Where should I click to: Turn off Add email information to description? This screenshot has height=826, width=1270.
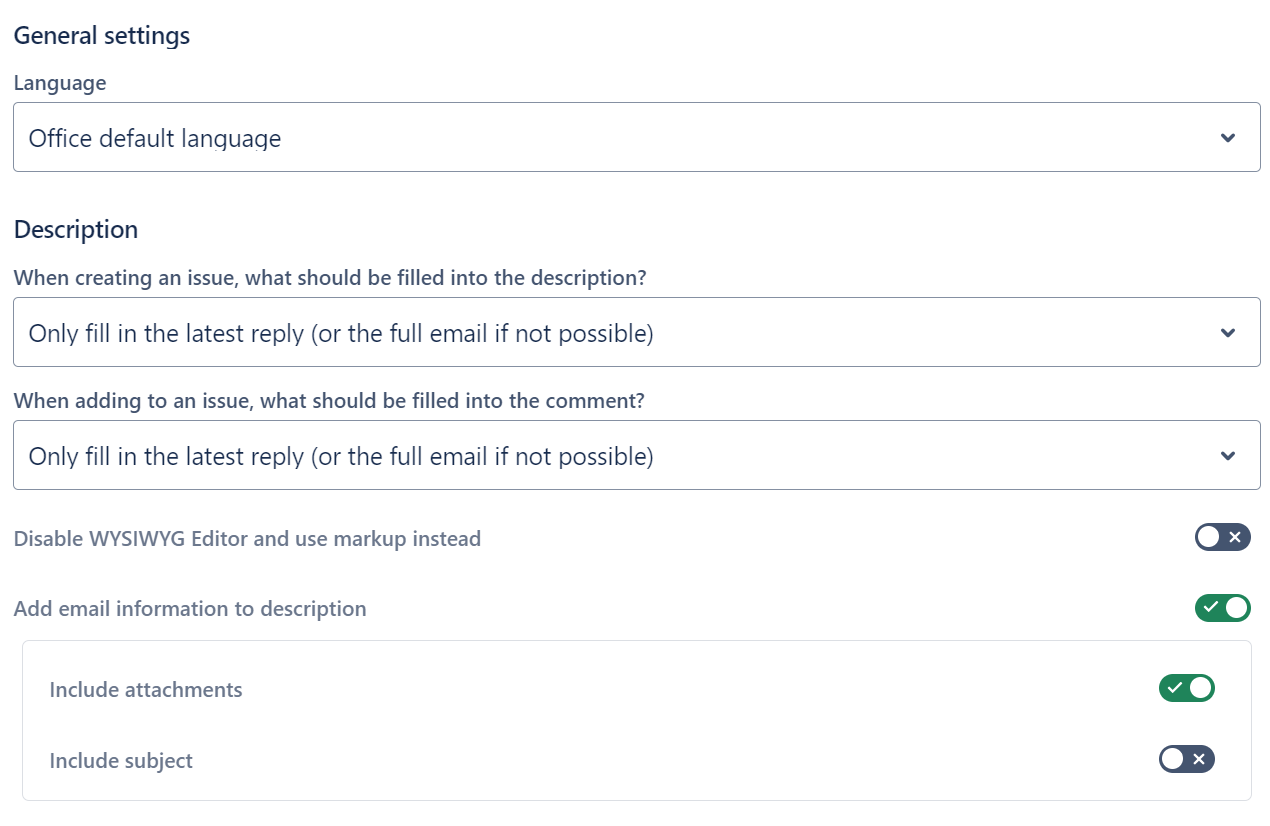tap(1222, 607)
